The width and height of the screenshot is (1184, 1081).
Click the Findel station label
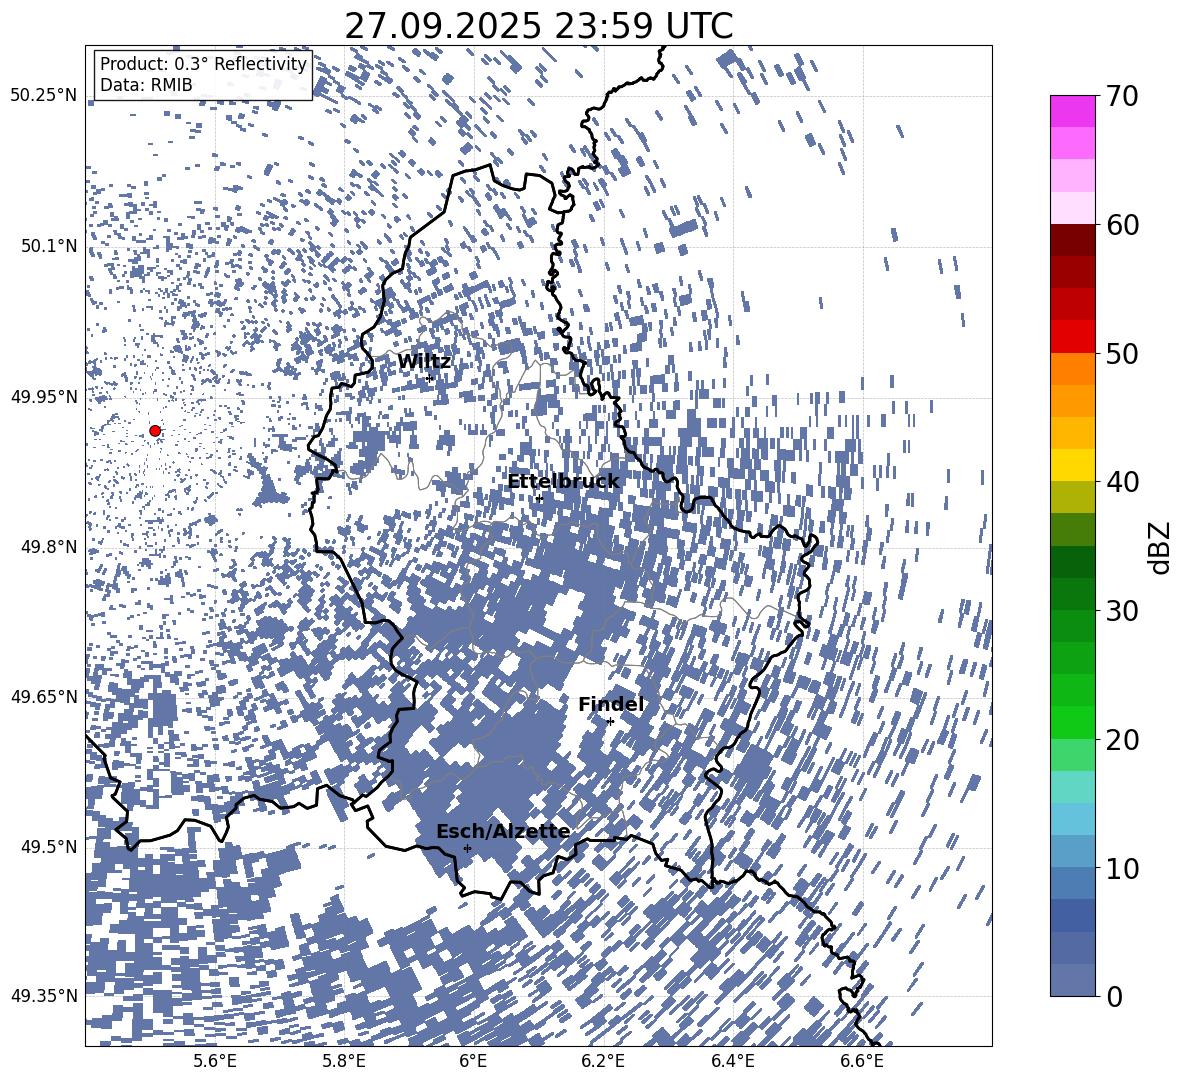point(611,704)
